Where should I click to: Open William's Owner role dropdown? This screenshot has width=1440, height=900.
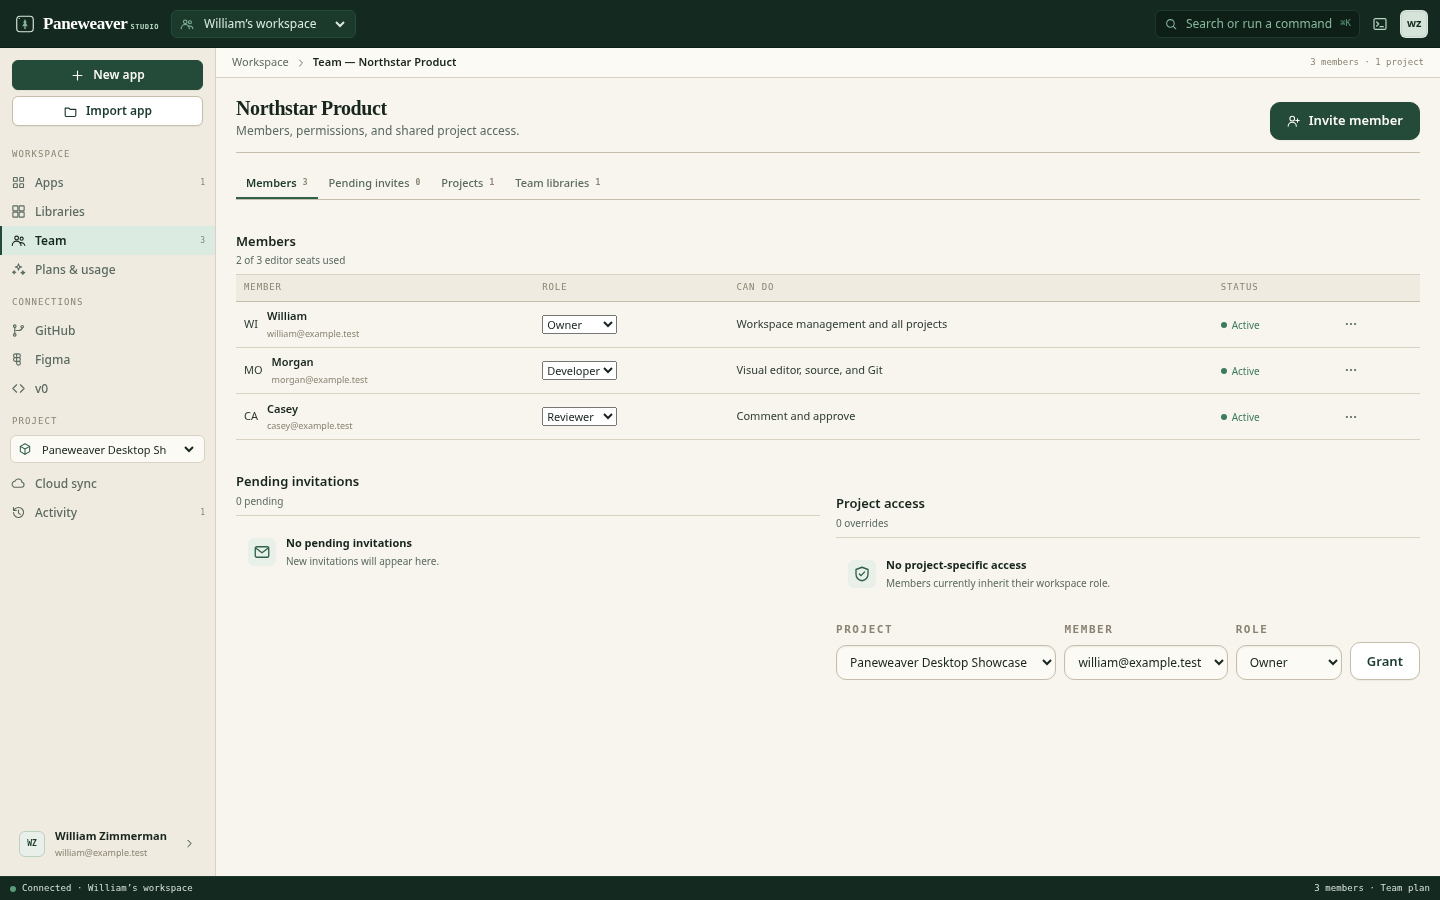point(579,325)
